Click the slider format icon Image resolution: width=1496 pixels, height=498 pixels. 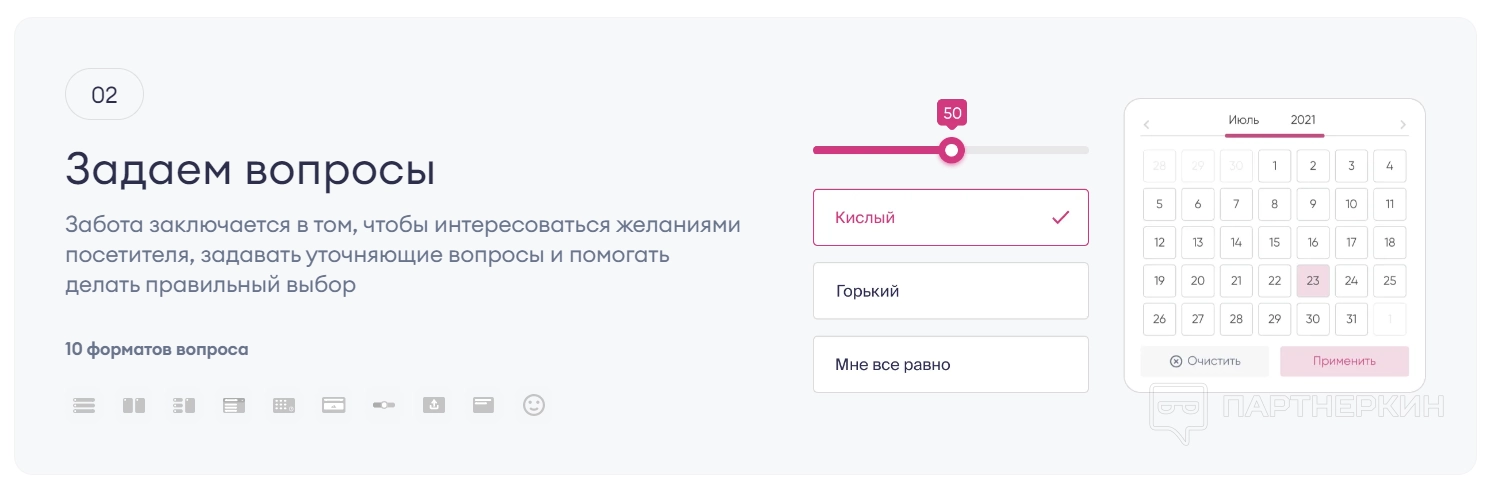(x=384, y=405)
